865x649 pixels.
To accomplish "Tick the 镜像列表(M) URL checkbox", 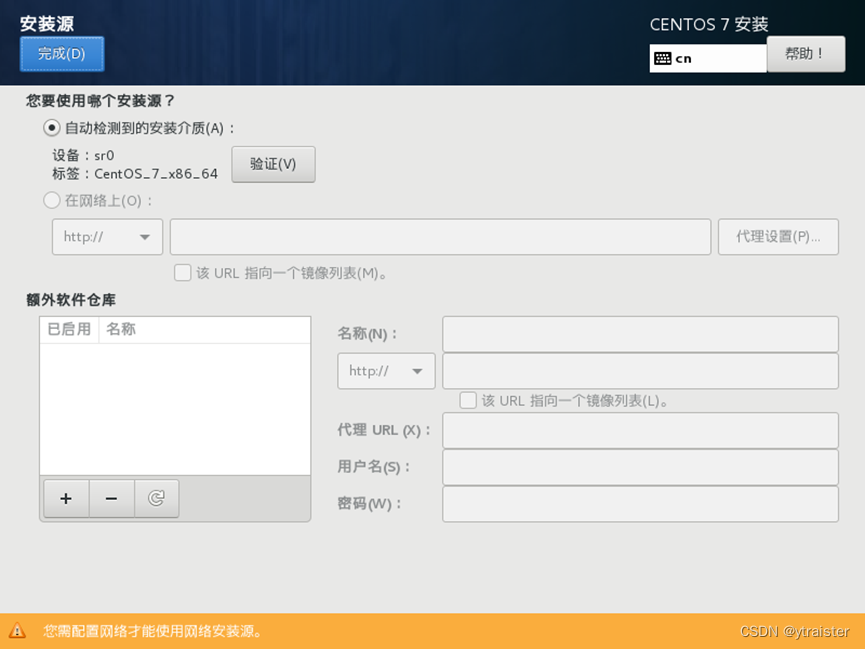I will pos(183,273).
